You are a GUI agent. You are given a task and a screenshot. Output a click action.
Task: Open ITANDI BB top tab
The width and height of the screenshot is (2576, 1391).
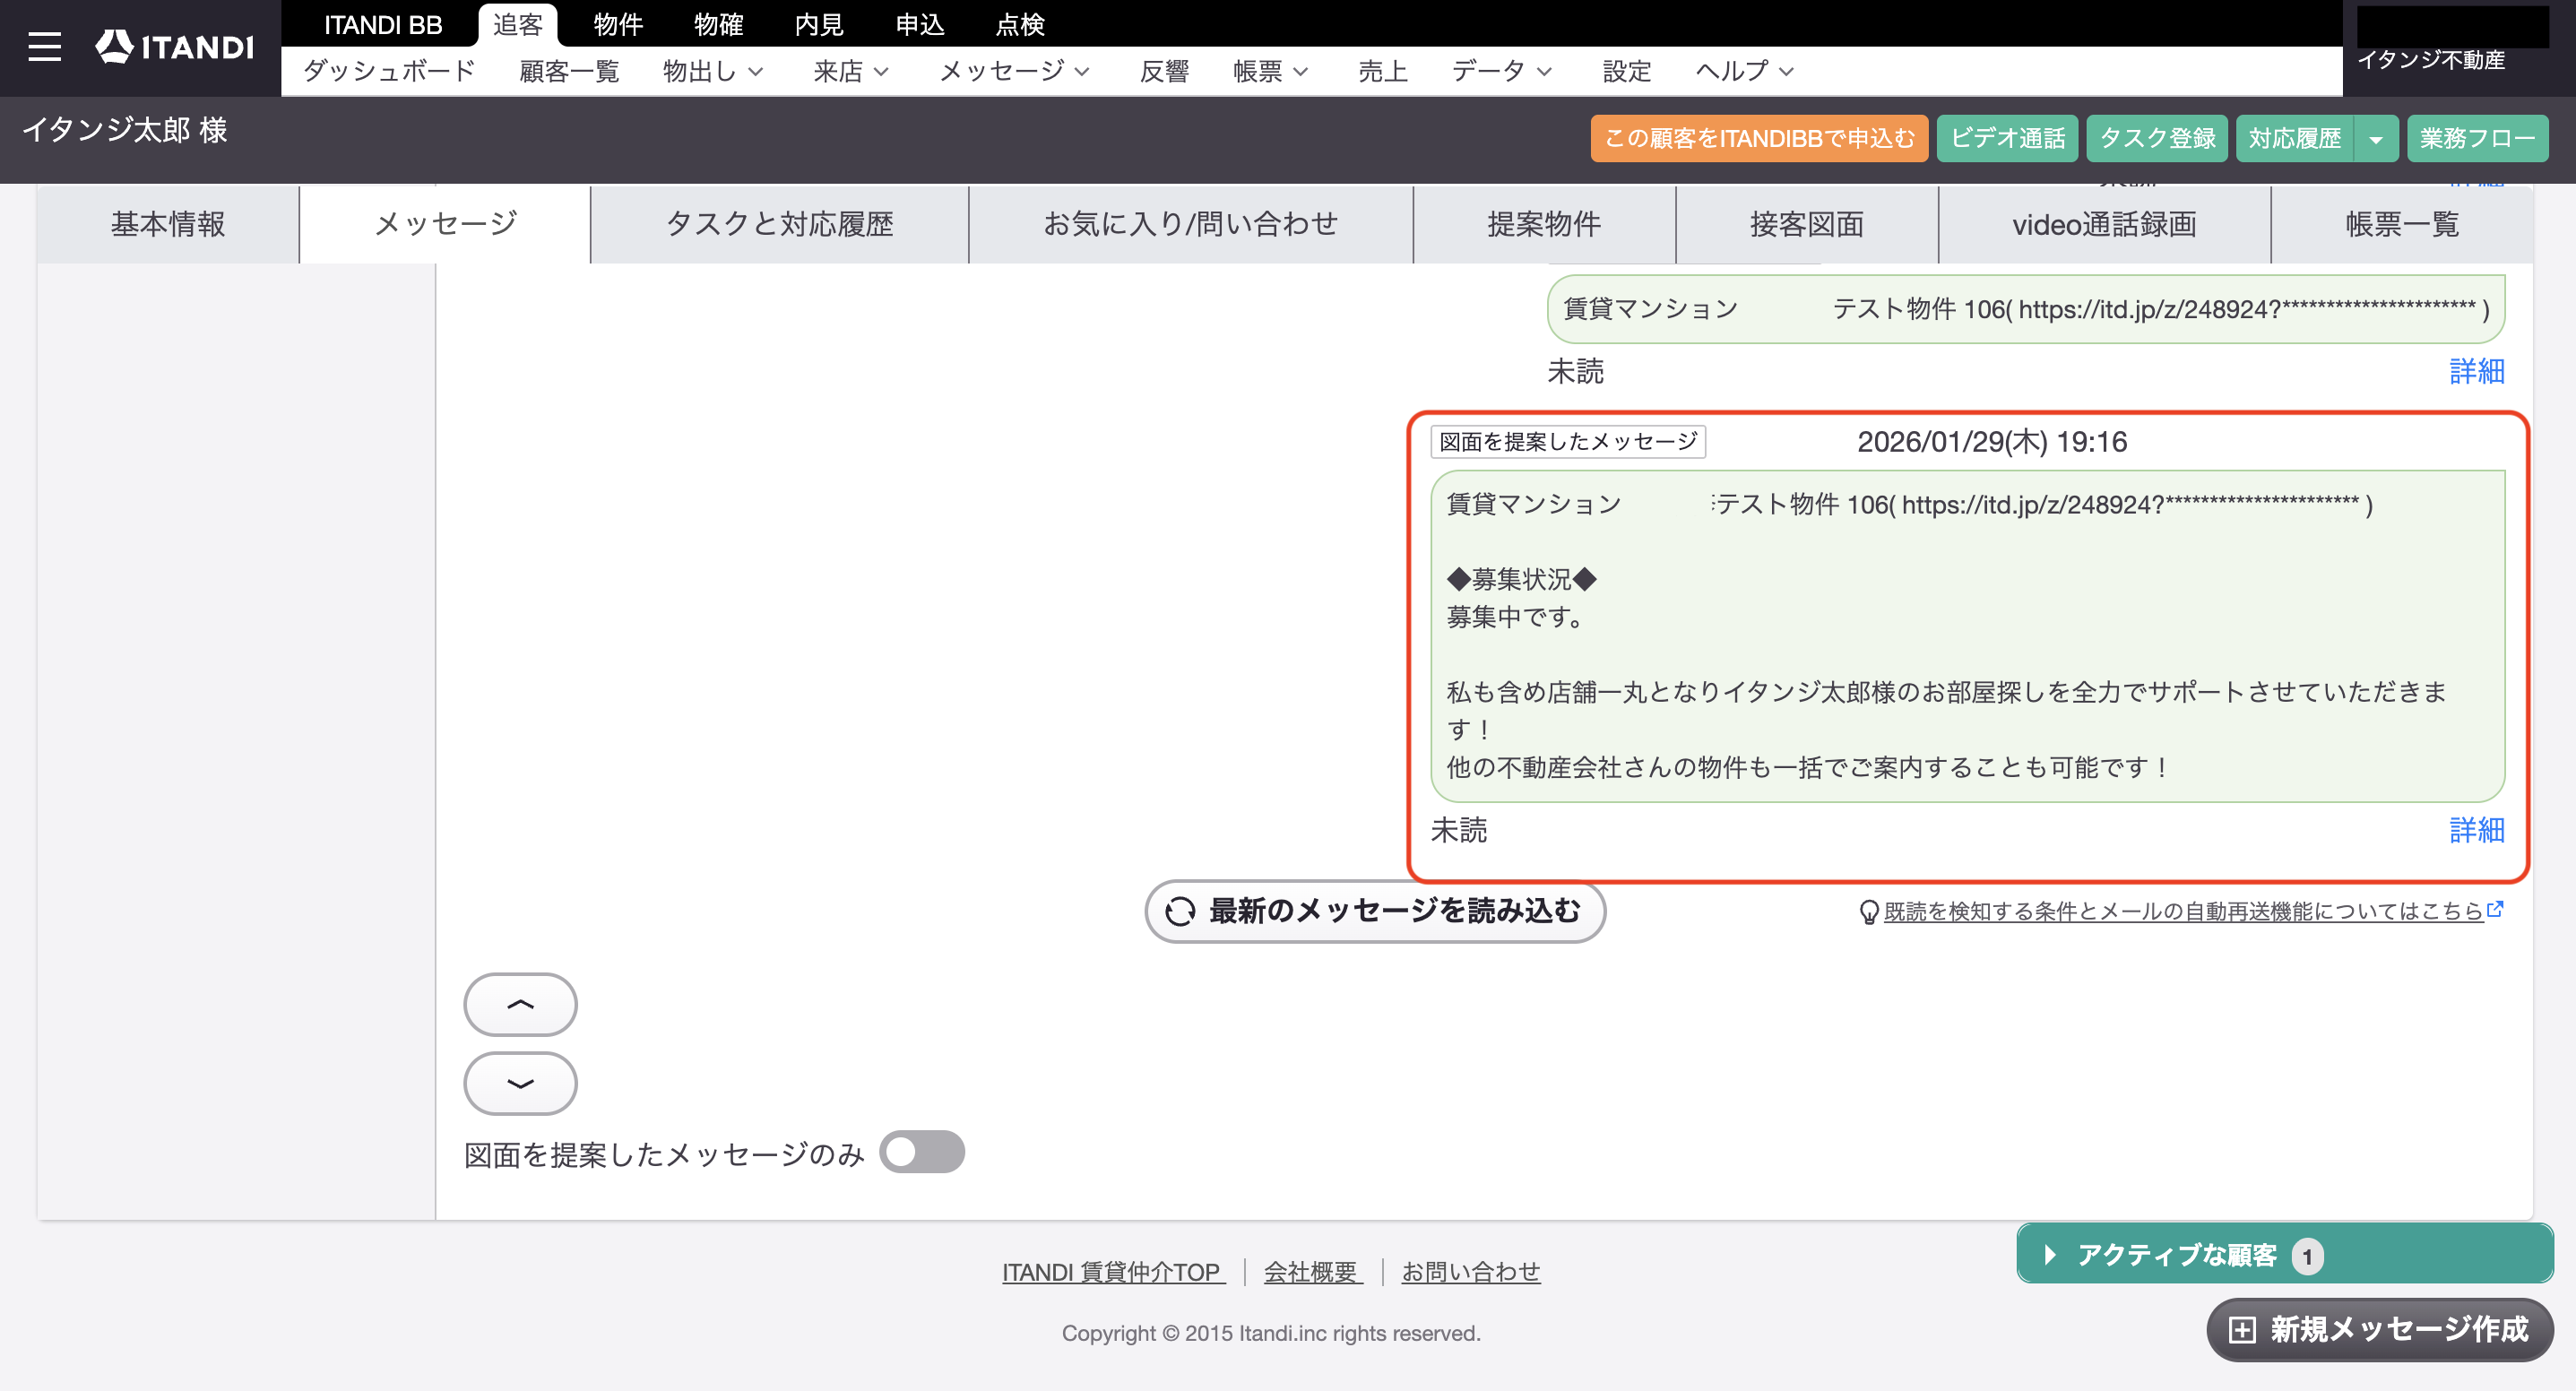point(383,24)
